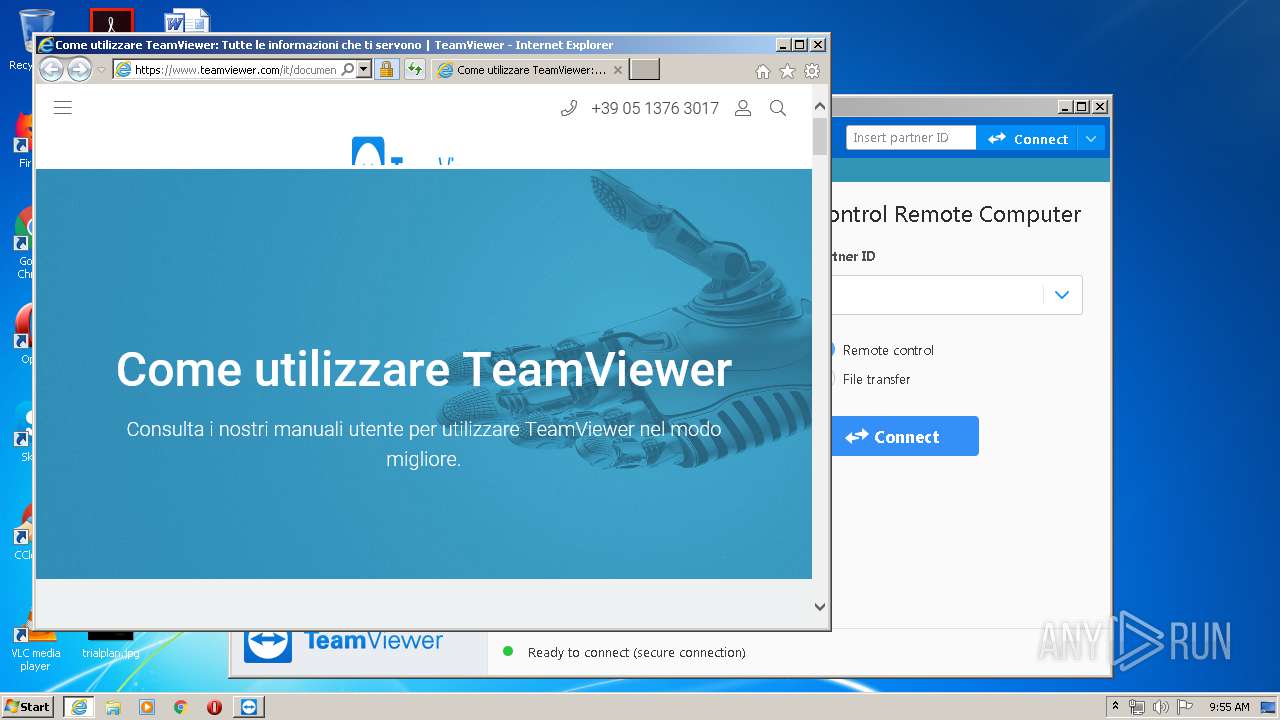Screen dimensions: 1280x720
Task: Open the VLC media player desktop shortcut
Action: [x=36, y=643]
